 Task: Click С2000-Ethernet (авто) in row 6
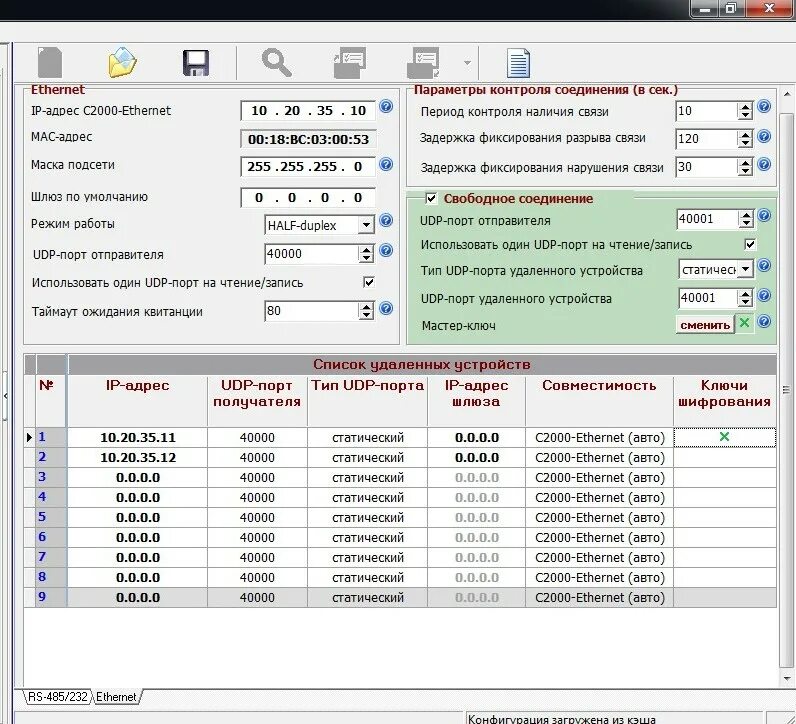[600, 537]
